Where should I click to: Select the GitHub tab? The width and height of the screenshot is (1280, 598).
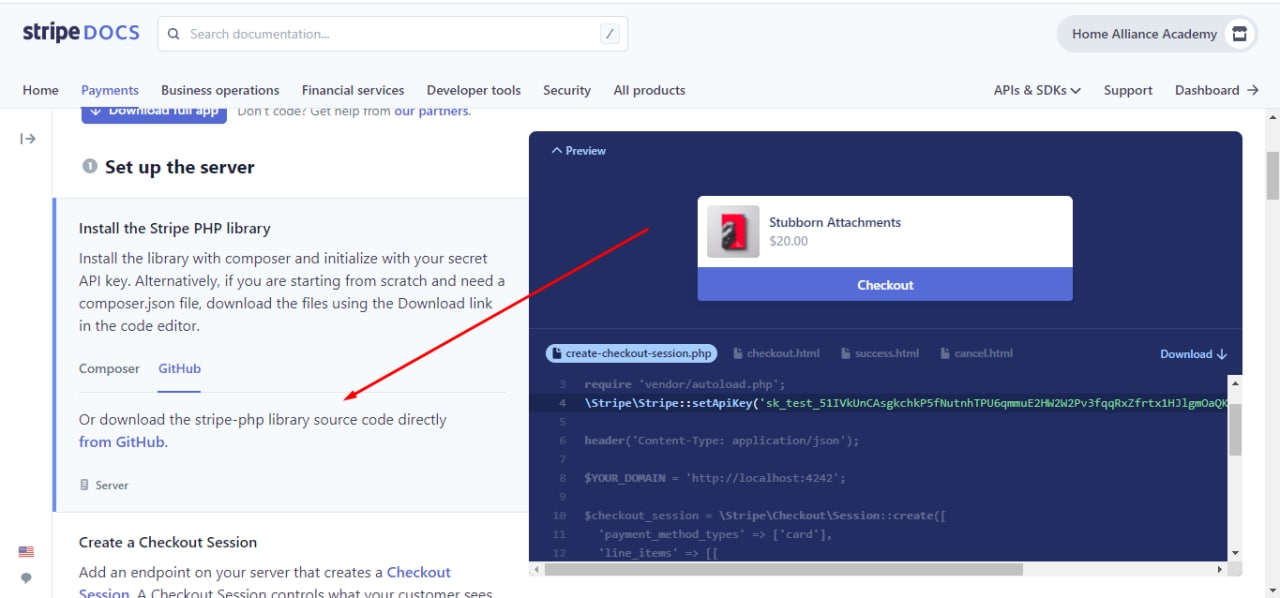180,369
